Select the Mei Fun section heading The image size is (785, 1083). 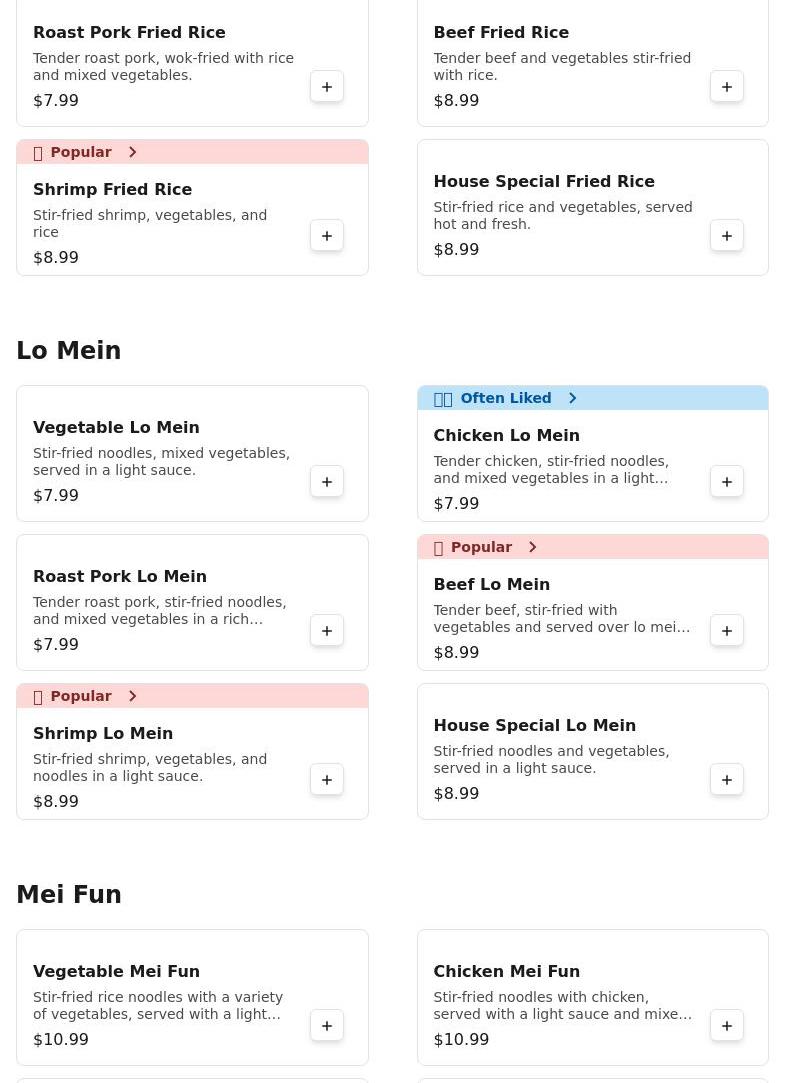[69, 895]
